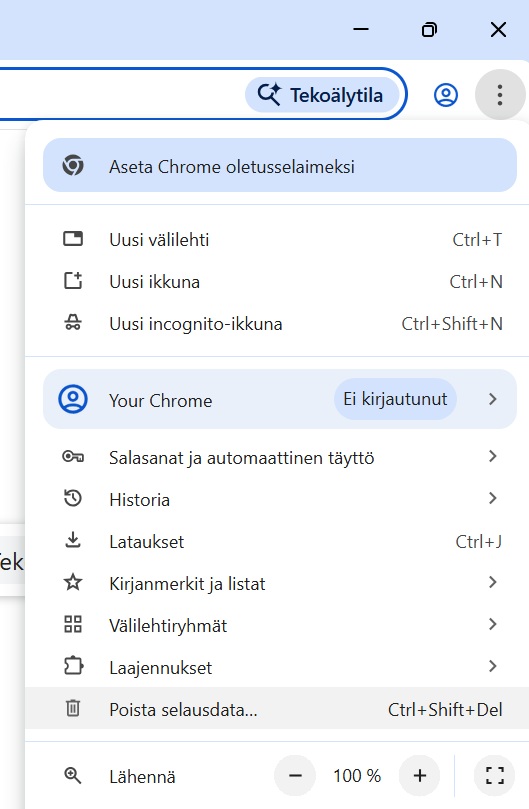529x809 pixels.
Task: Open the Historia menu entry
Action: (x=277, y=499)
